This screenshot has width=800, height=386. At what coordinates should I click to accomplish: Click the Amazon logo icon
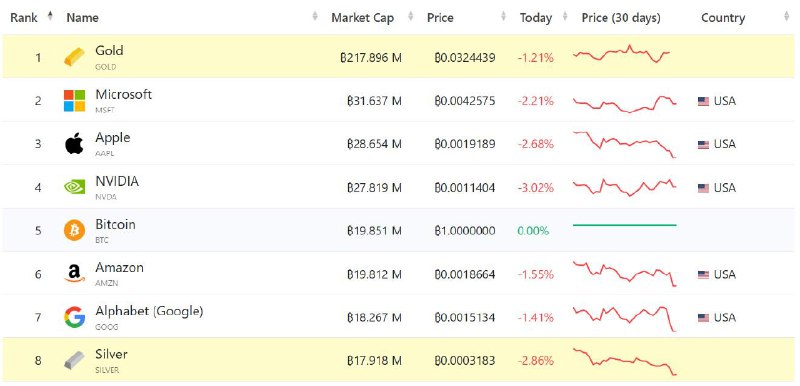click(x=74, y=274)
